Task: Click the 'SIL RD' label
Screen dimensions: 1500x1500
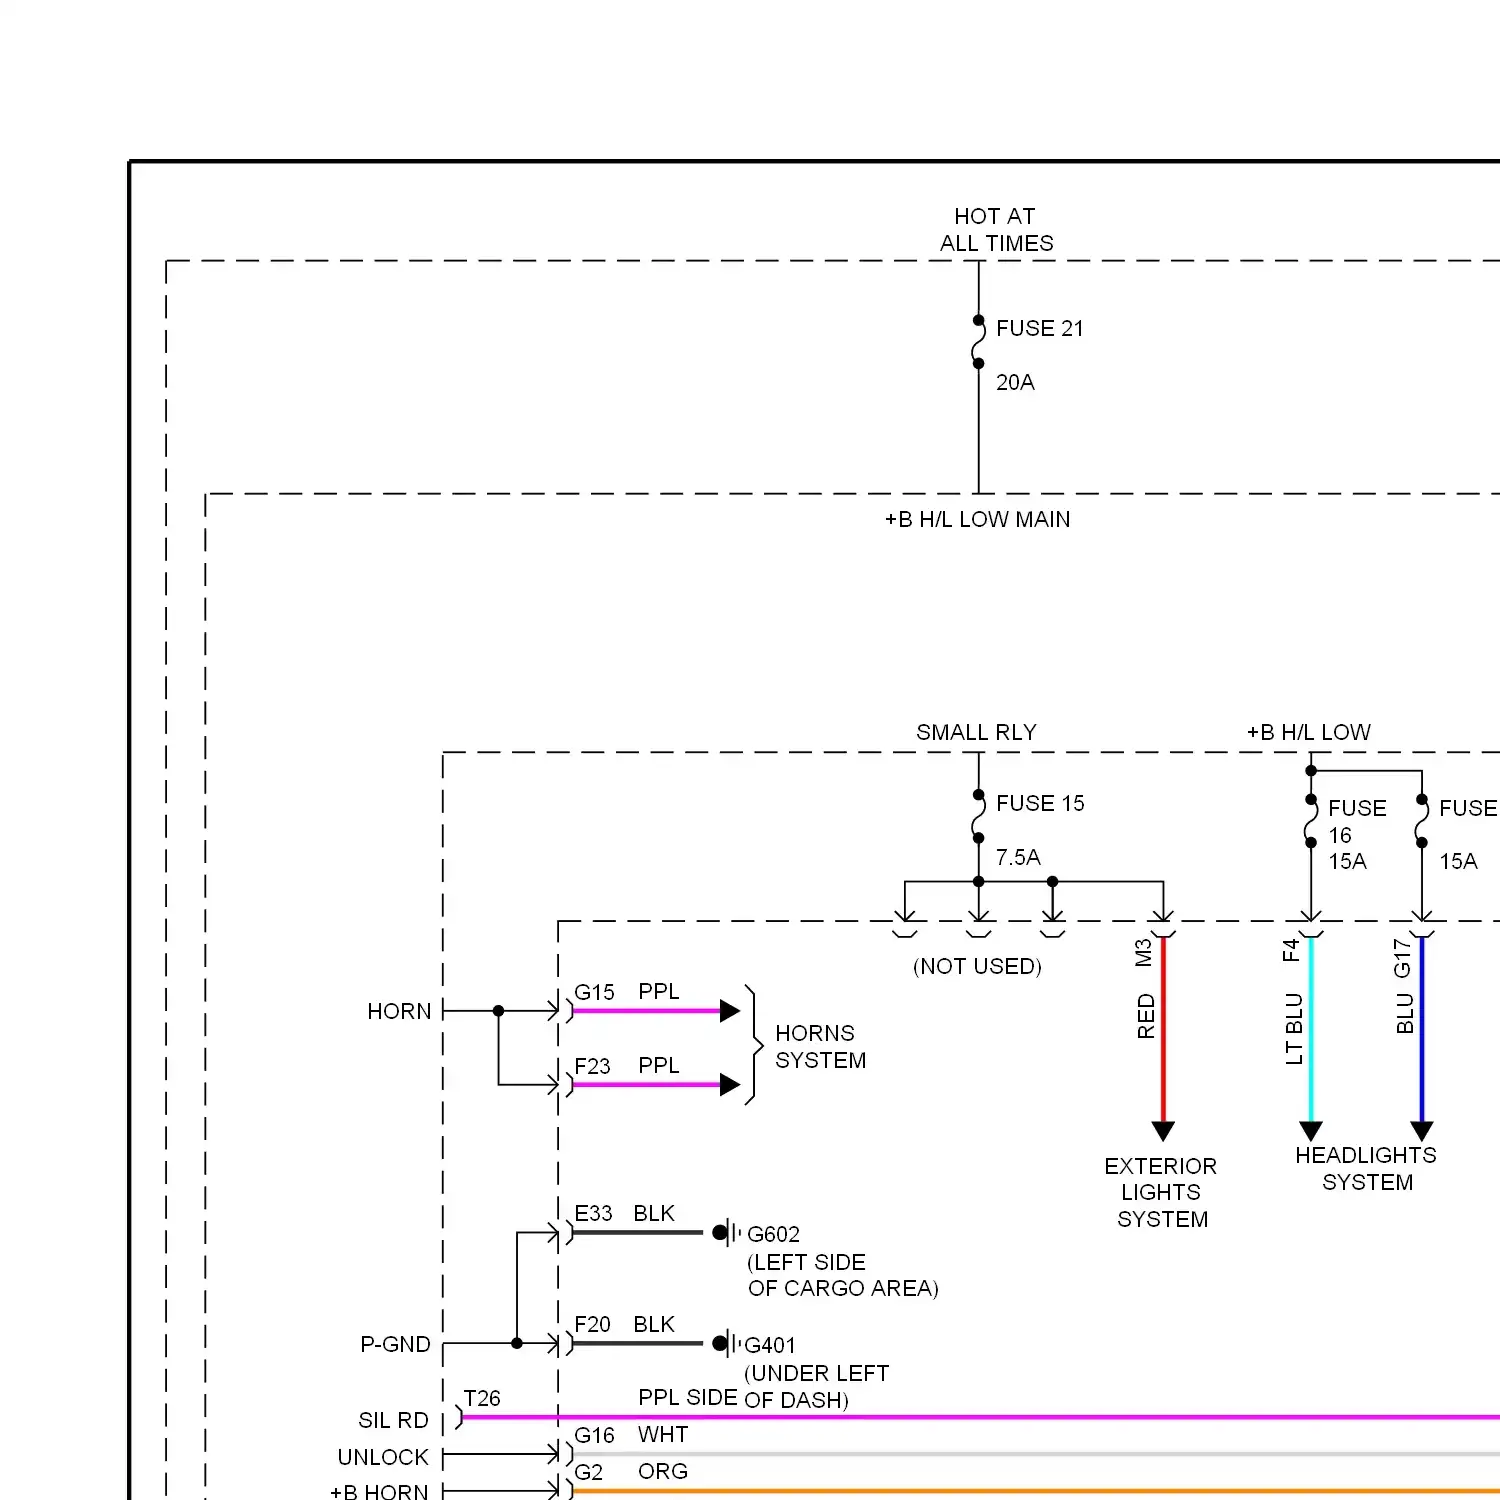Action: pos(393,1420)
